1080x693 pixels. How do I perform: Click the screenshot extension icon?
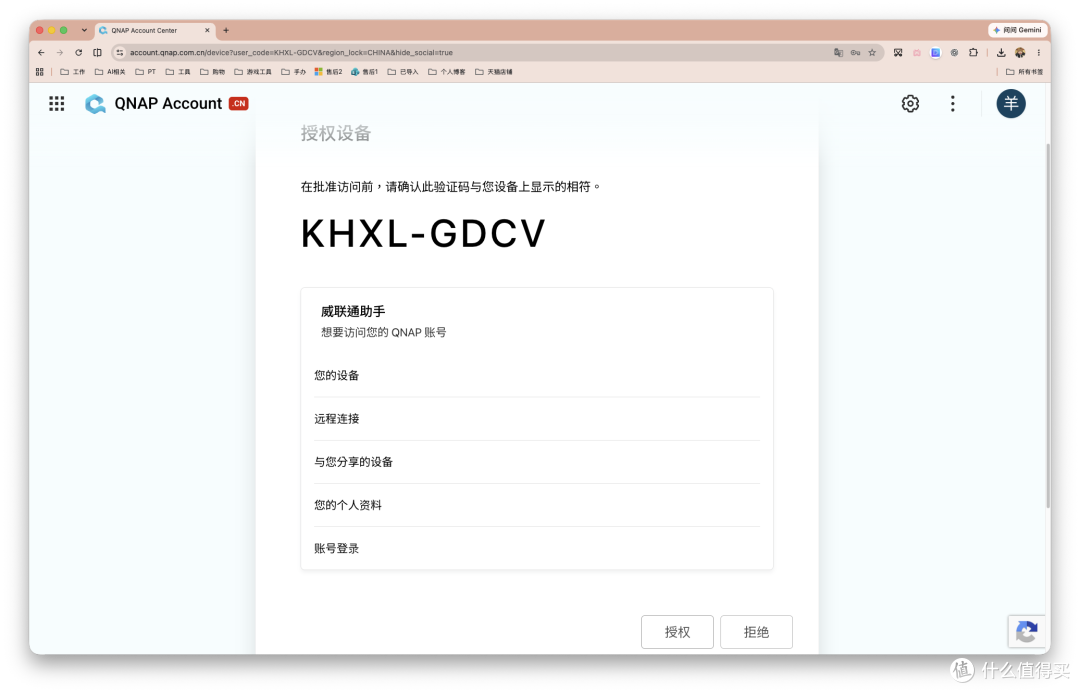[897, 52]
